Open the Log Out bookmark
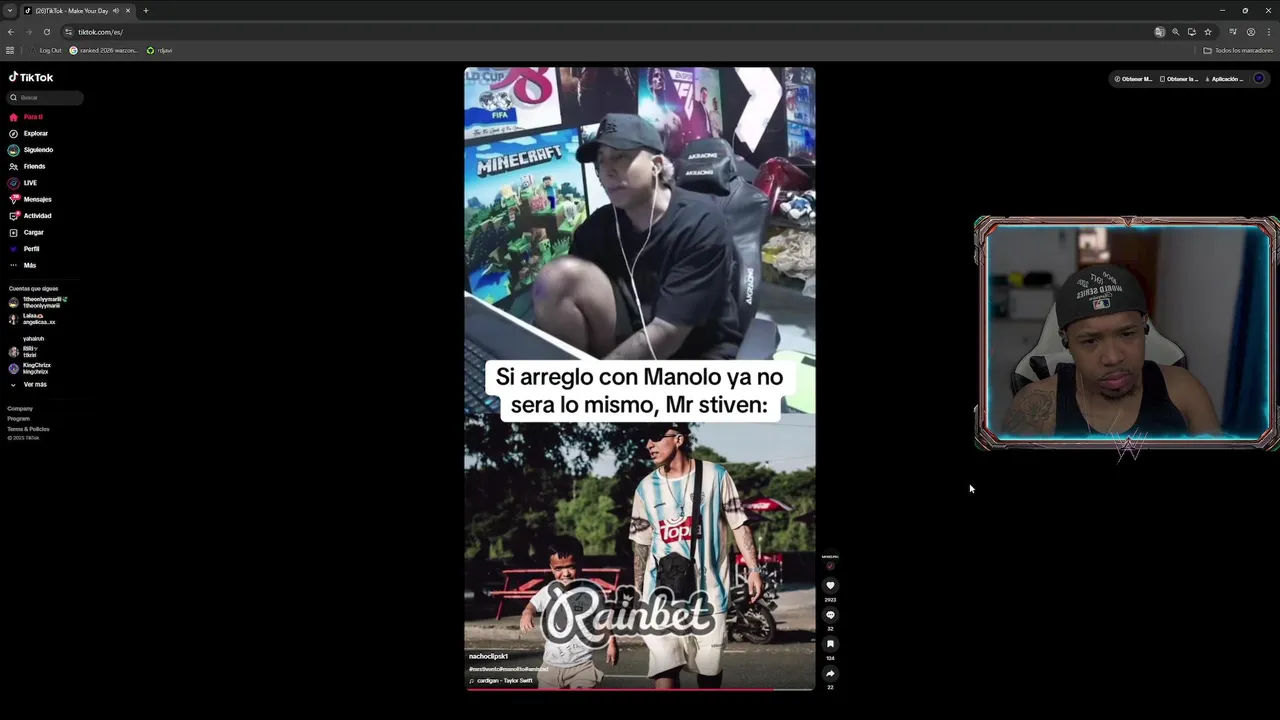The width and height of the screenshot is (1280, 720). [x=46, y=50]
